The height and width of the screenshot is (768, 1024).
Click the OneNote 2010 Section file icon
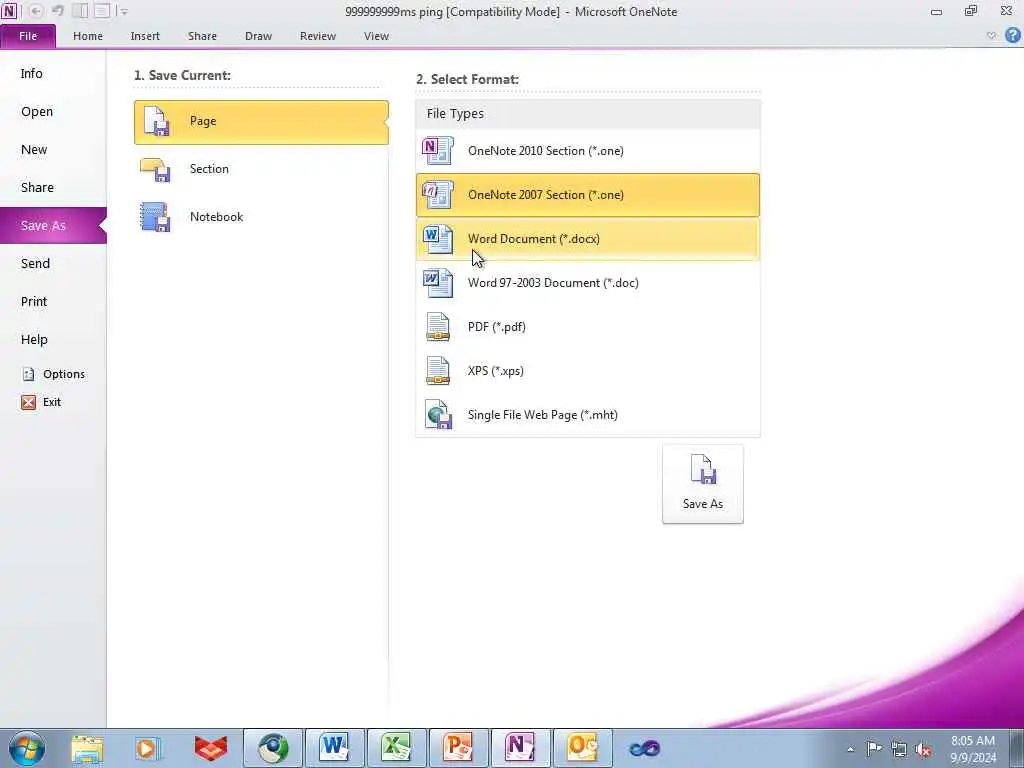pyautogui.click(x=438, y=151)
